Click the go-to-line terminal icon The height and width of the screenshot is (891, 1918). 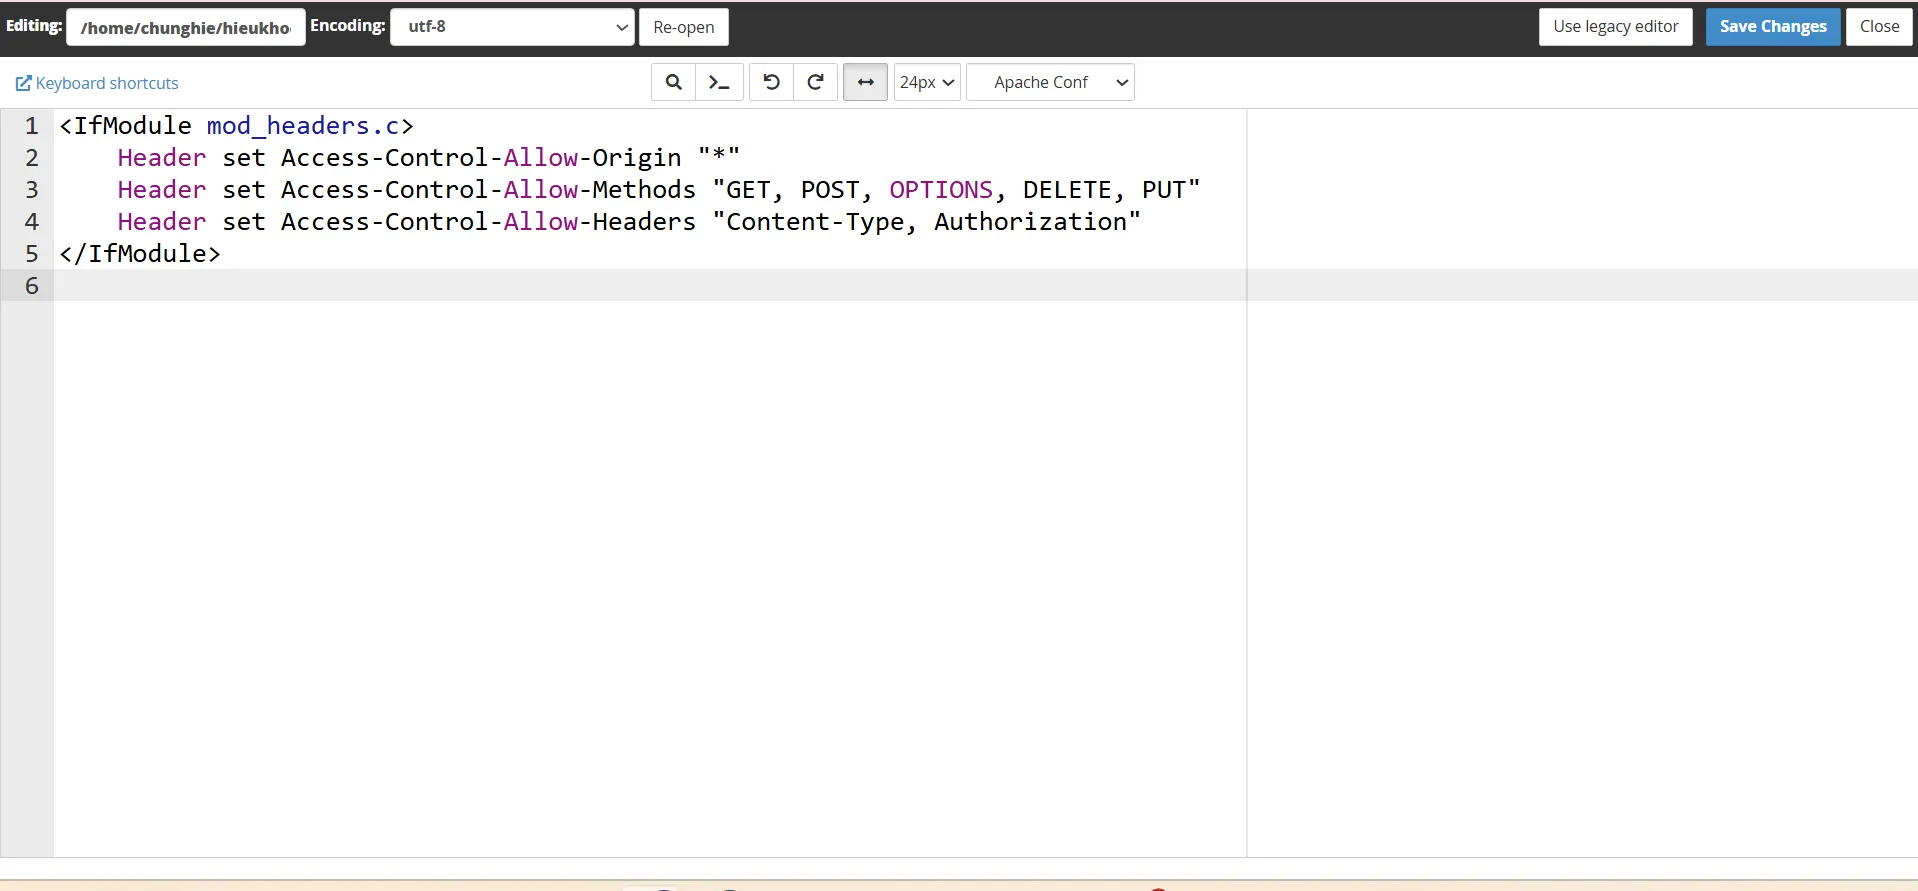[x=719, y=82]
